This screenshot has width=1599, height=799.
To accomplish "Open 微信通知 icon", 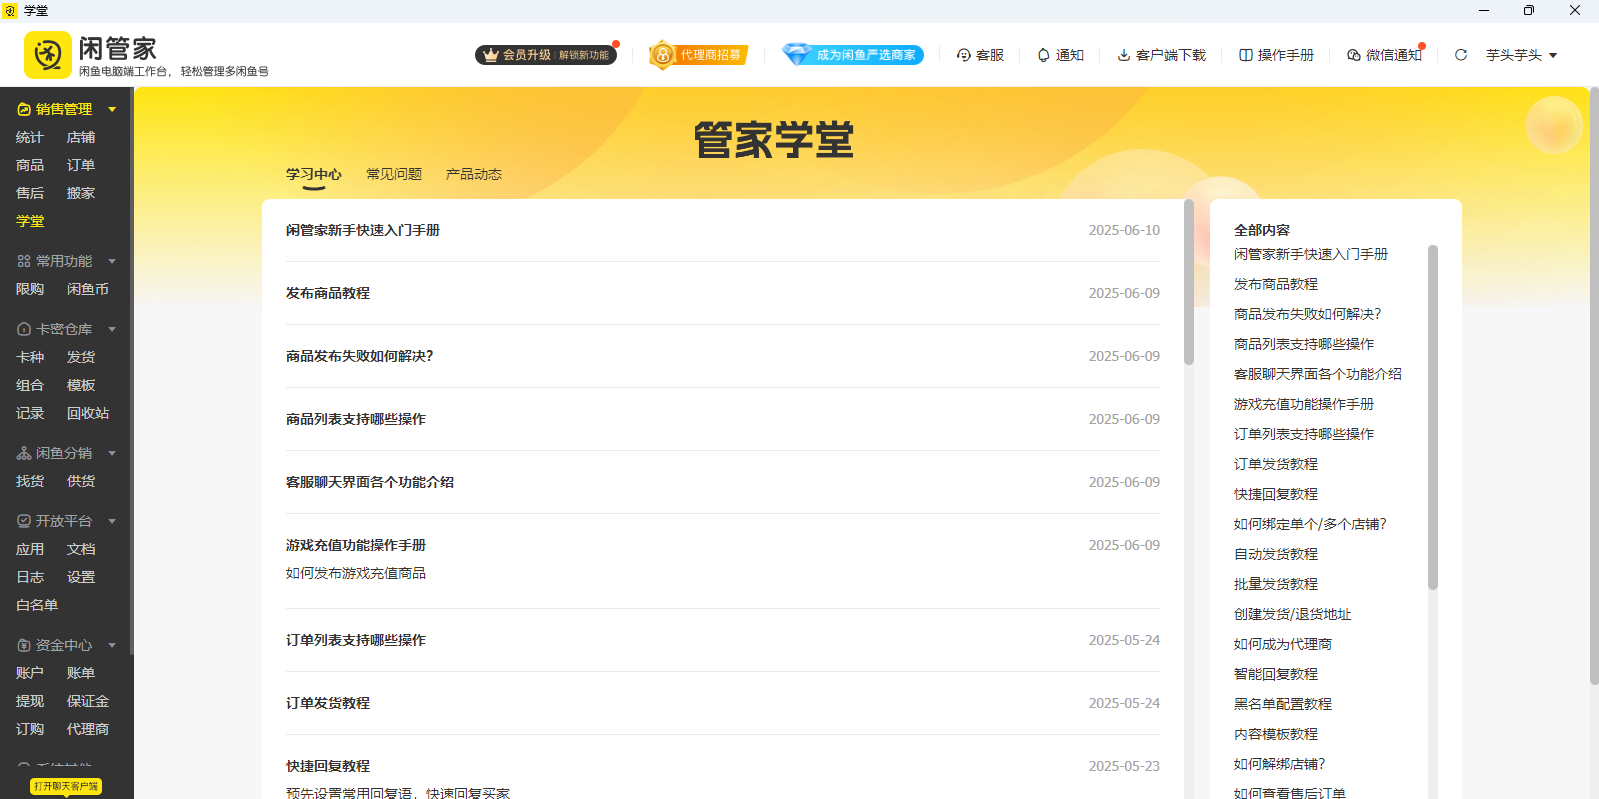I will coord(1354,55).
